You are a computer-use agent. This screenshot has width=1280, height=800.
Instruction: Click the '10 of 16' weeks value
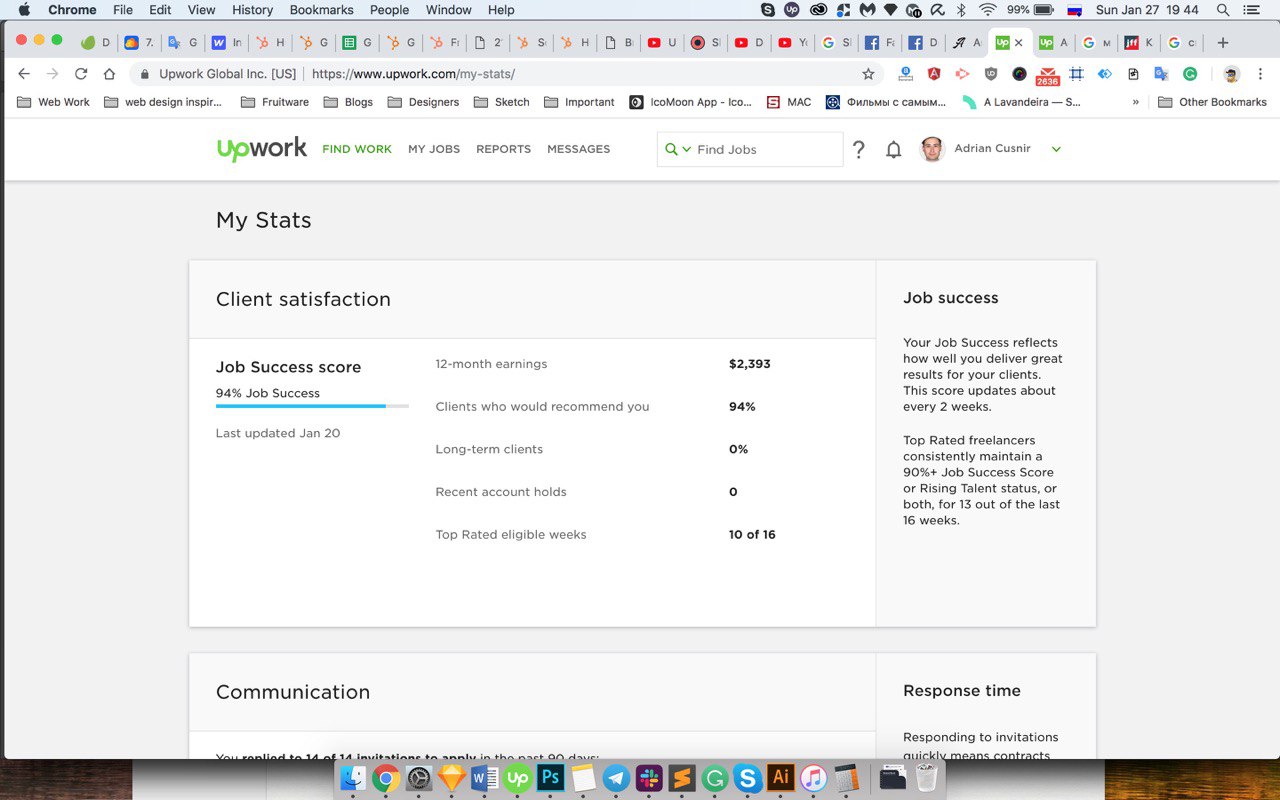point(752,535)
